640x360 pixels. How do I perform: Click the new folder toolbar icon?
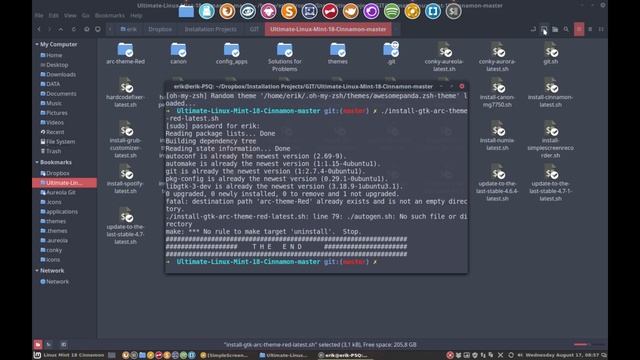click(x=555, y=29)
